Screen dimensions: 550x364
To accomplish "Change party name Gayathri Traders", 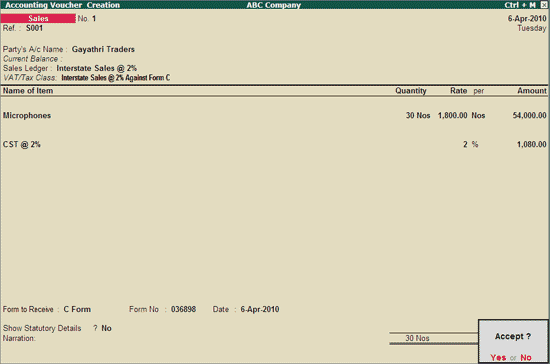I will pos(103,49).
